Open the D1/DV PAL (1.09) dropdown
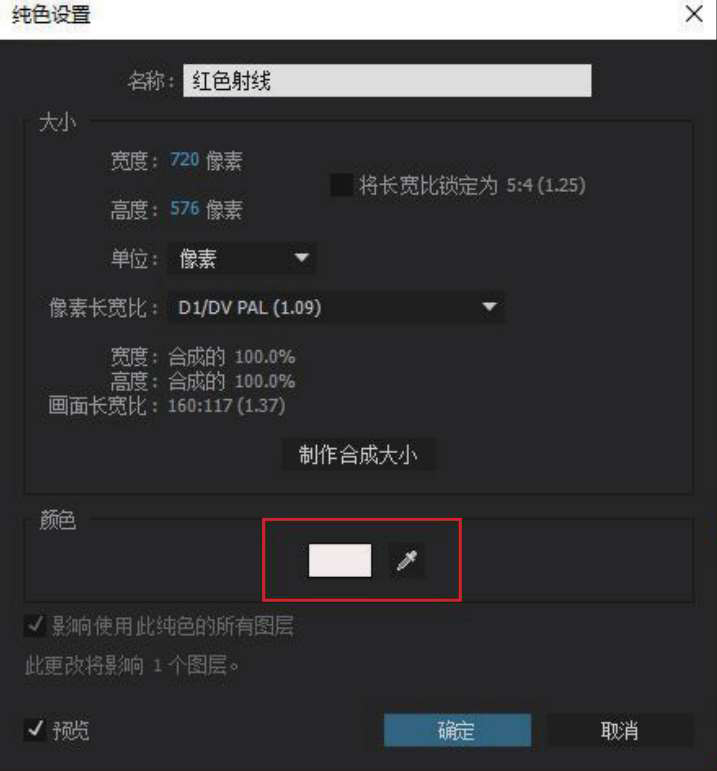The width and height of the screenshot is (717, 771). (336, 307)
